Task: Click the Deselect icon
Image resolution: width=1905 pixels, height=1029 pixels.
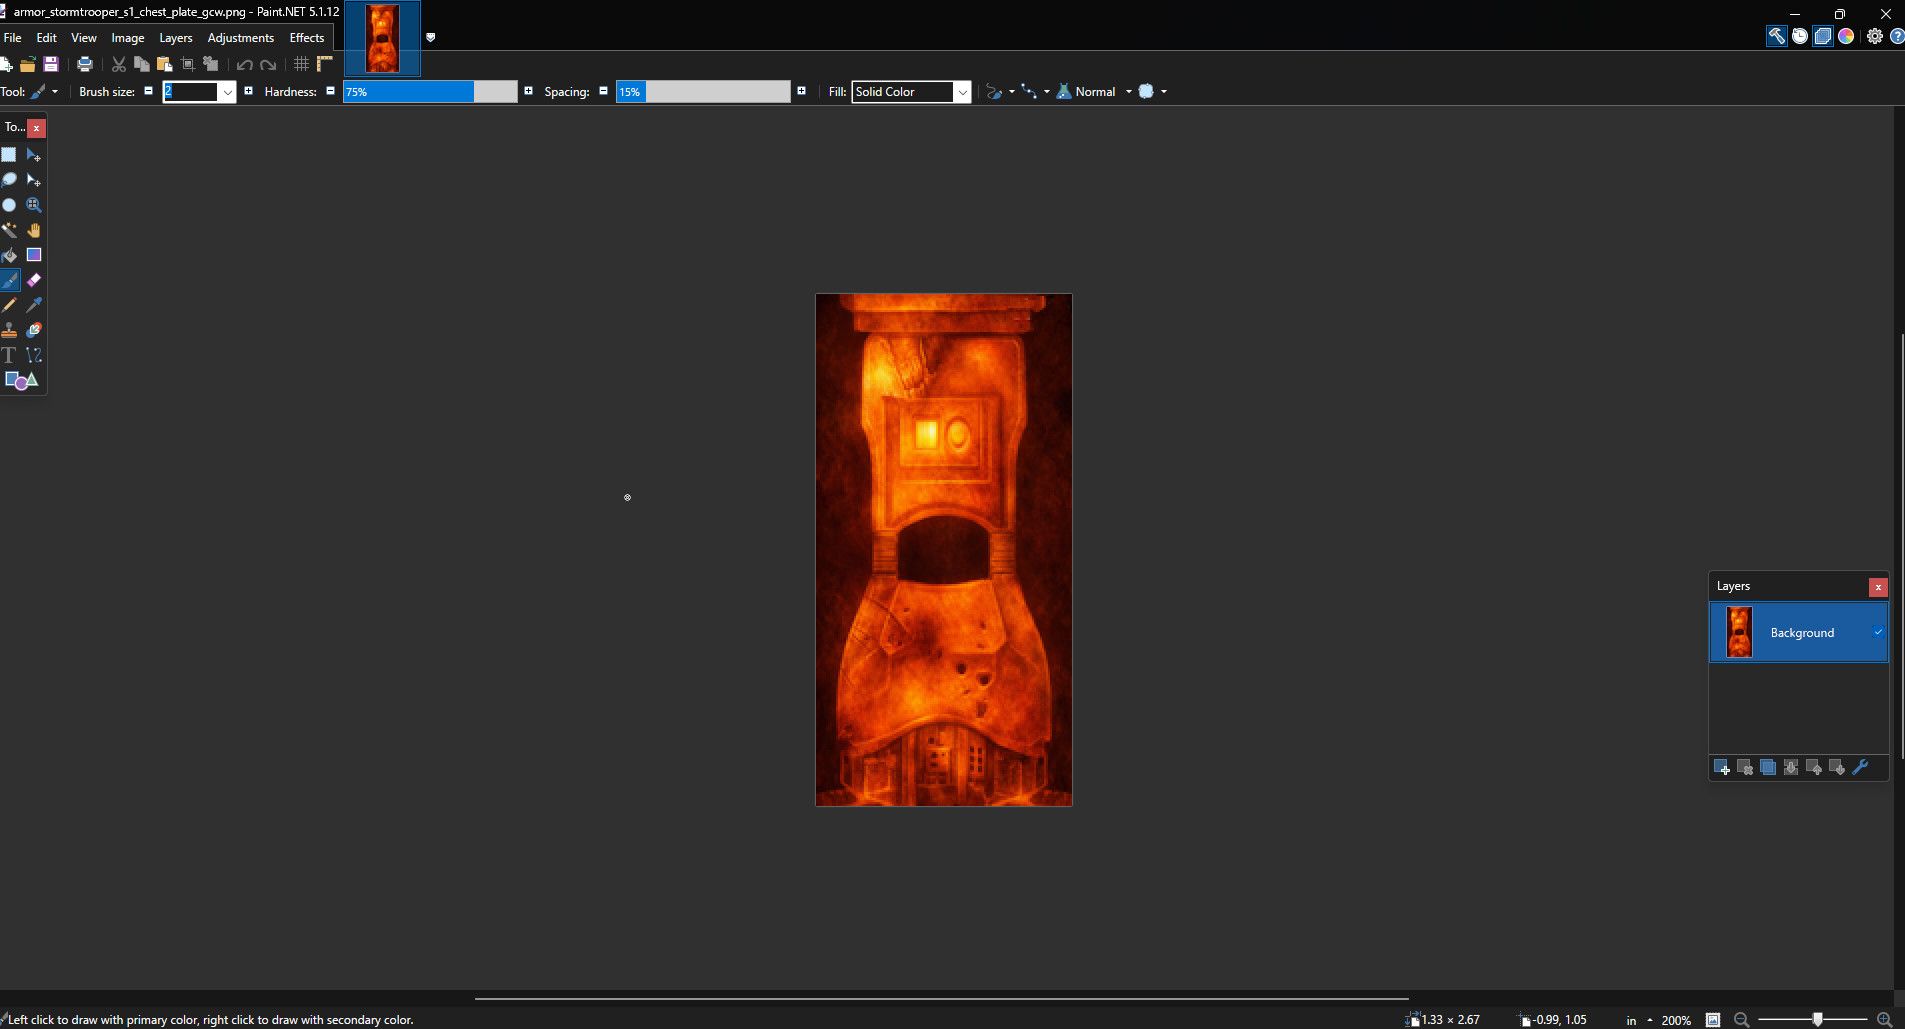Action: click(211, 64)
